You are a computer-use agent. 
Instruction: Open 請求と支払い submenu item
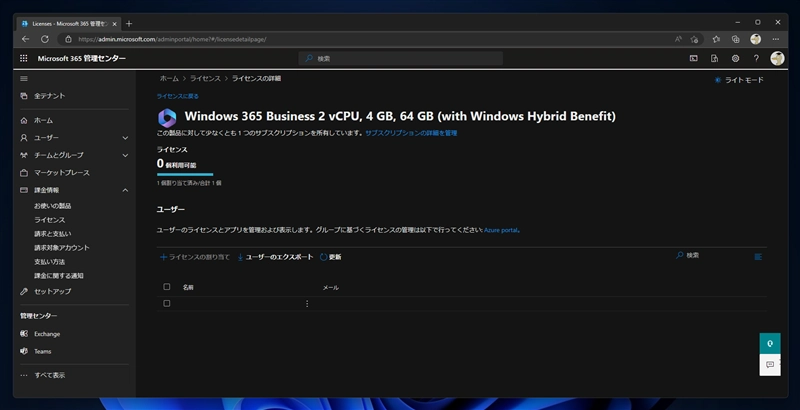pyautogui.click(x=53, y=234)
